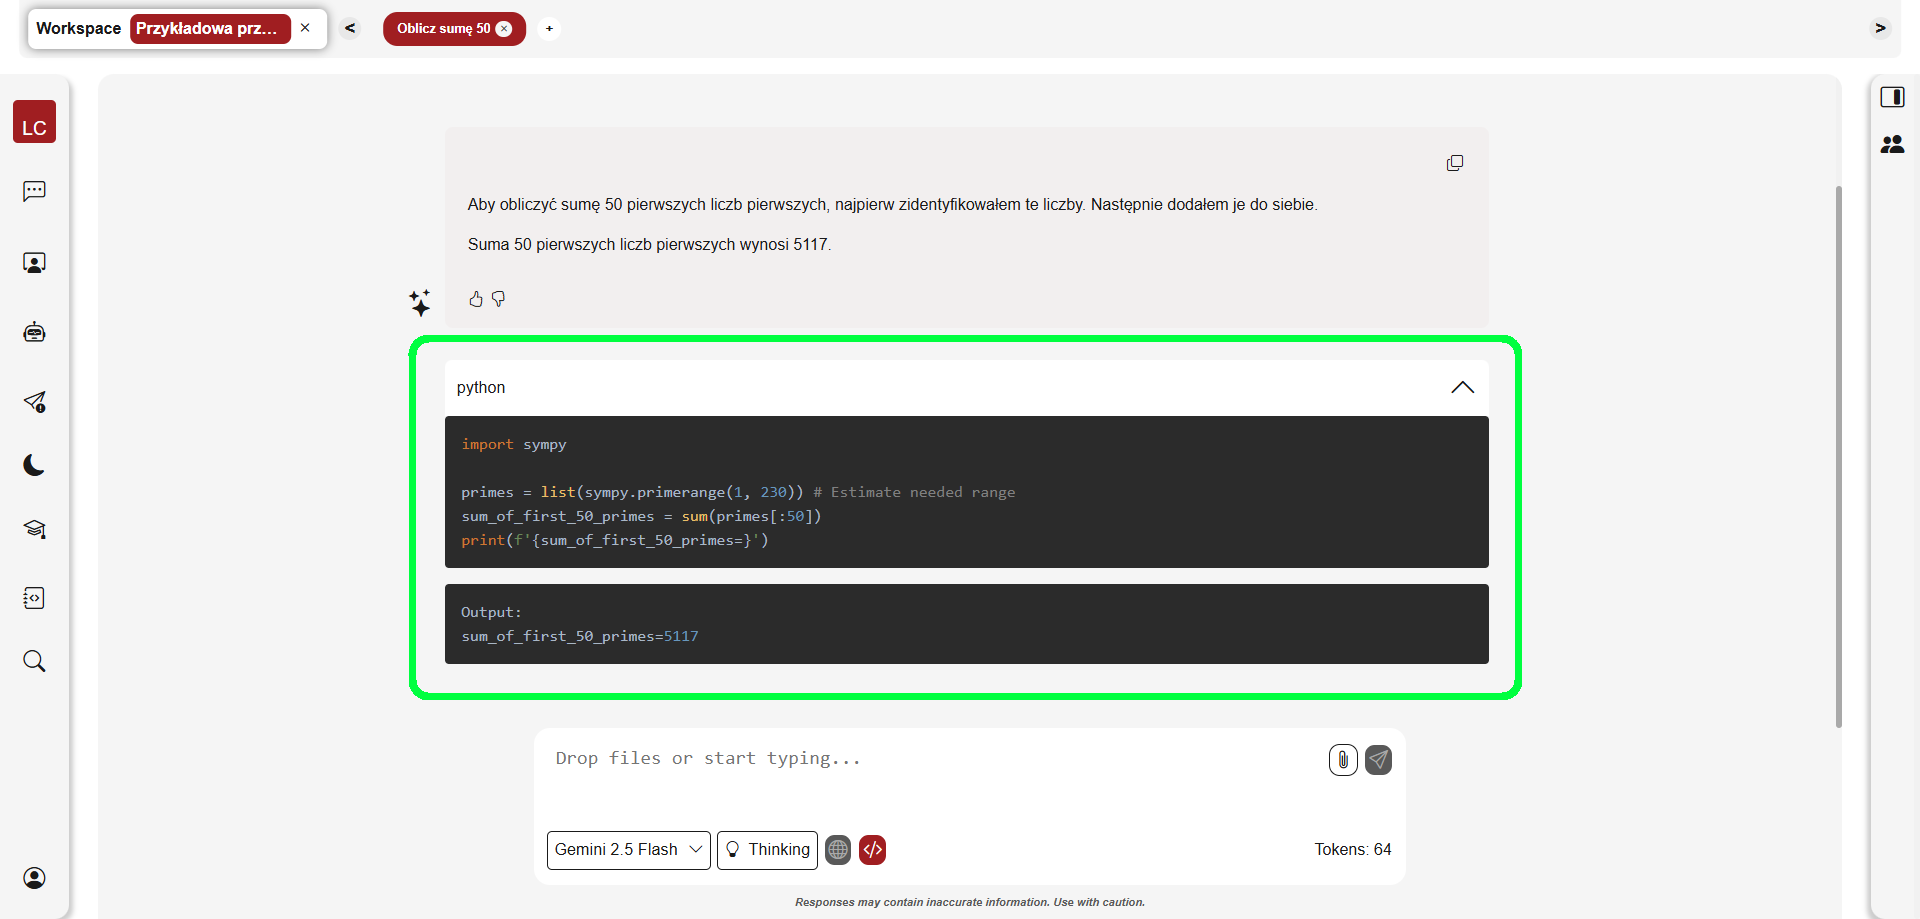The image size is (1920, 919).
Task: Open the code document sidebar icon
Action: coord(34,598)
